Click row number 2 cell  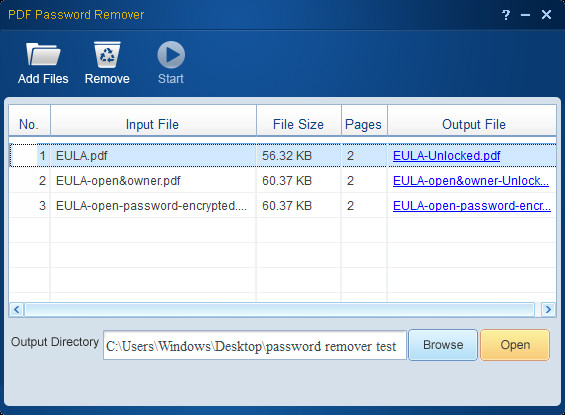click(x=30, y=180)
